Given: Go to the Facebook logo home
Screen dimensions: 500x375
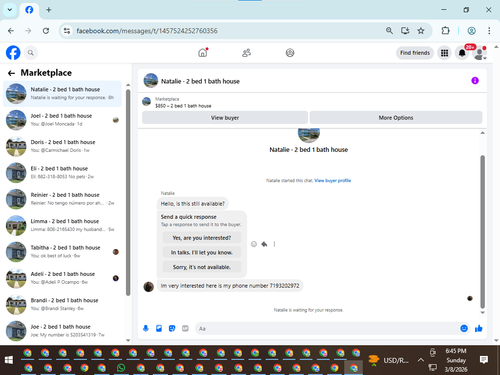Looking at the screenshot, I should 13,53.
